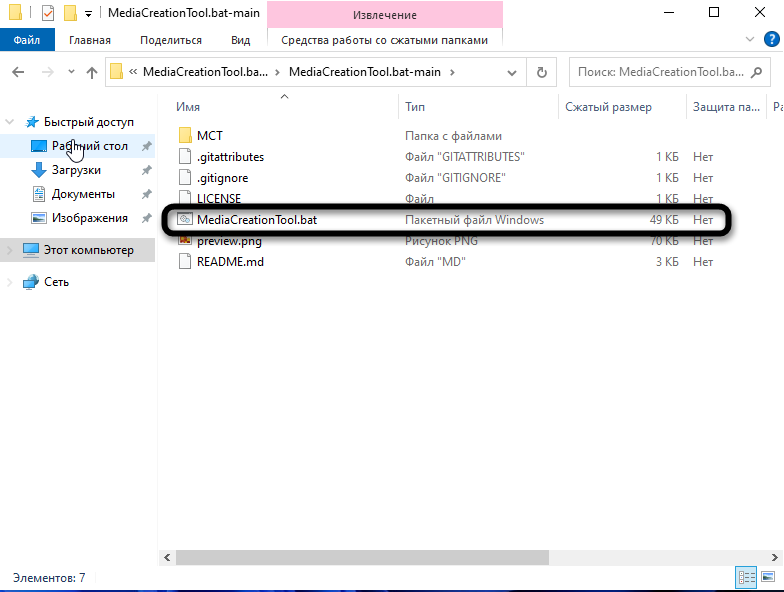Click the 49 КБ size cell
Image resolution: width=784 pixels, height=592 pixels.
click(x=664, y=220)
